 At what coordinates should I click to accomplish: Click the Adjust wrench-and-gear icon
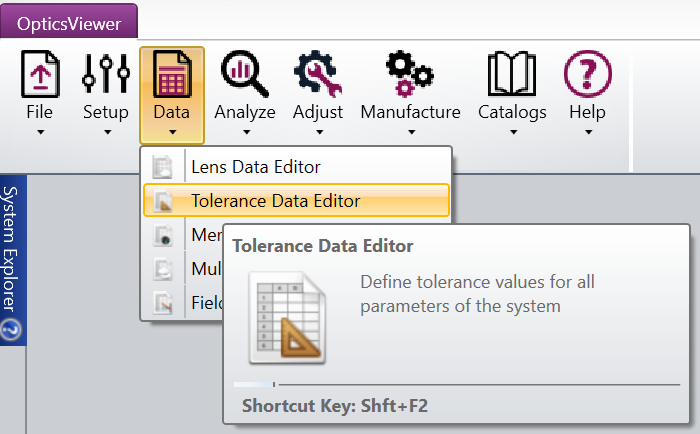tap(317, 75)
